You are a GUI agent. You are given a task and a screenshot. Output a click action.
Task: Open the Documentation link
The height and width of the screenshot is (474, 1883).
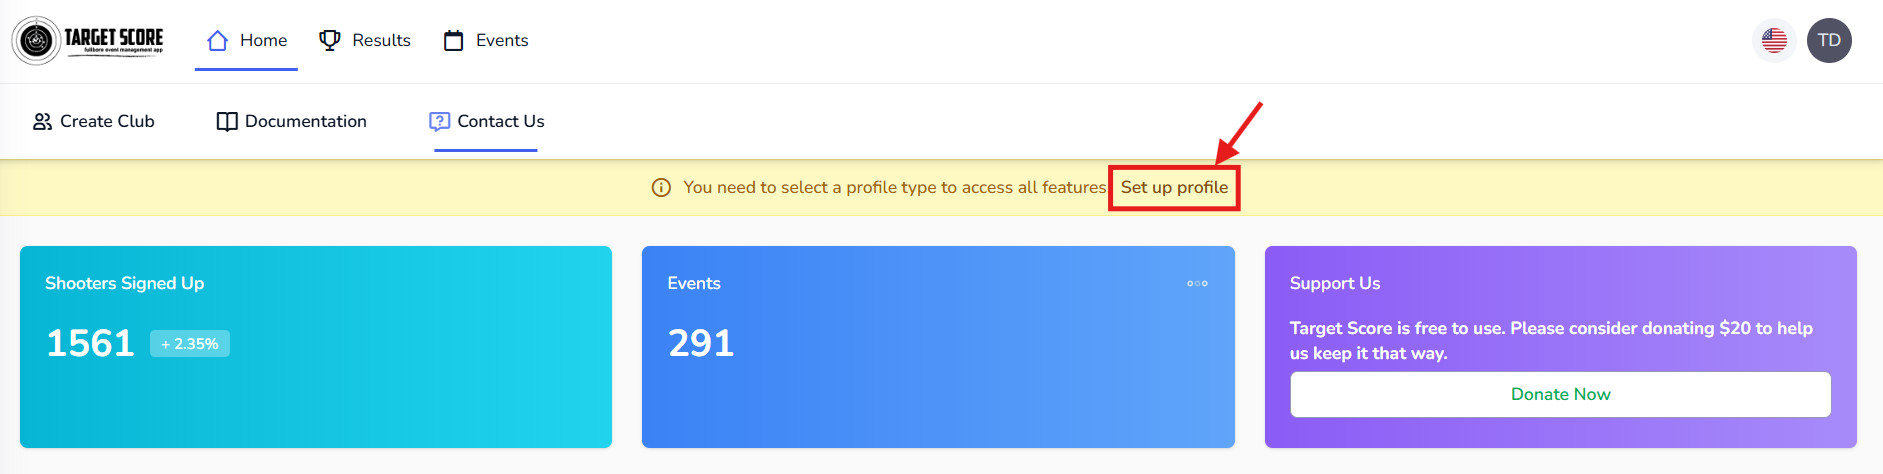point(305,122)
